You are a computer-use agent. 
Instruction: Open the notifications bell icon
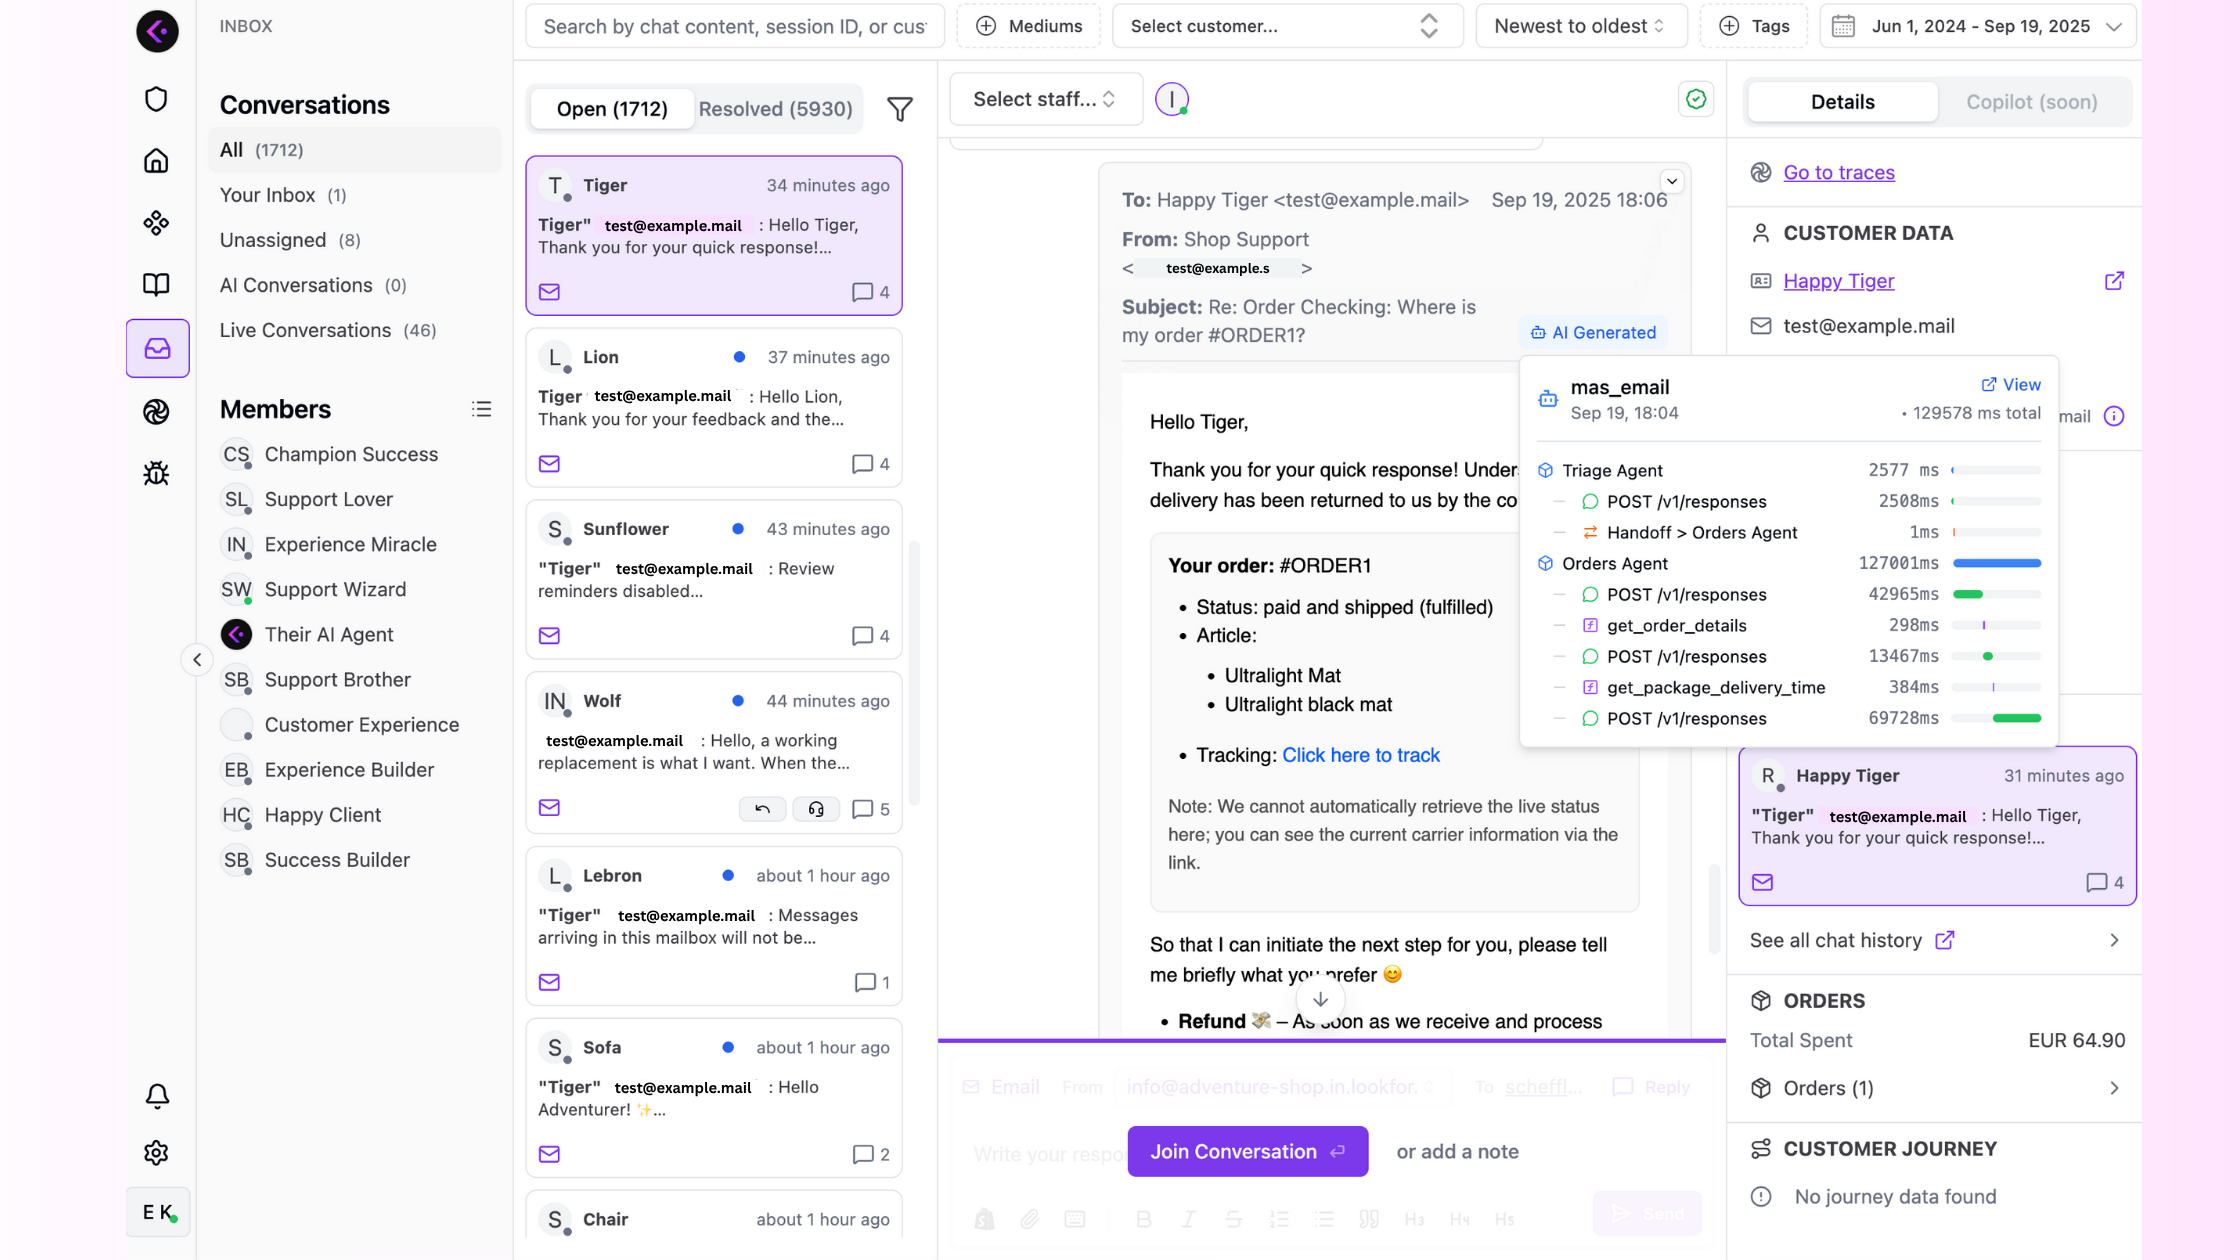157,1096
